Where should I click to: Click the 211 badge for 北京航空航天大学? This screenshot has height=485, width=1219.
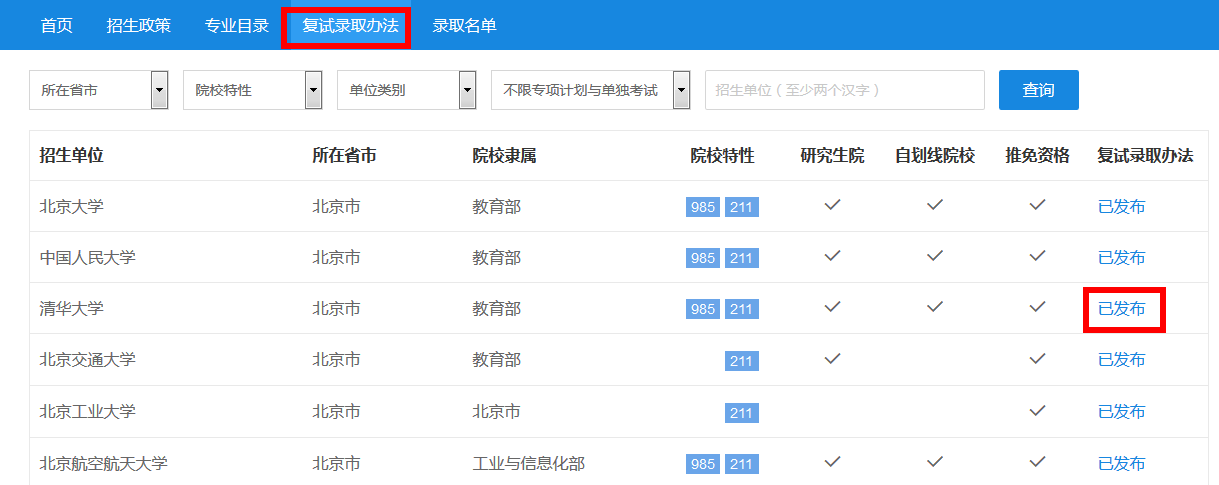tap(741, 464)
